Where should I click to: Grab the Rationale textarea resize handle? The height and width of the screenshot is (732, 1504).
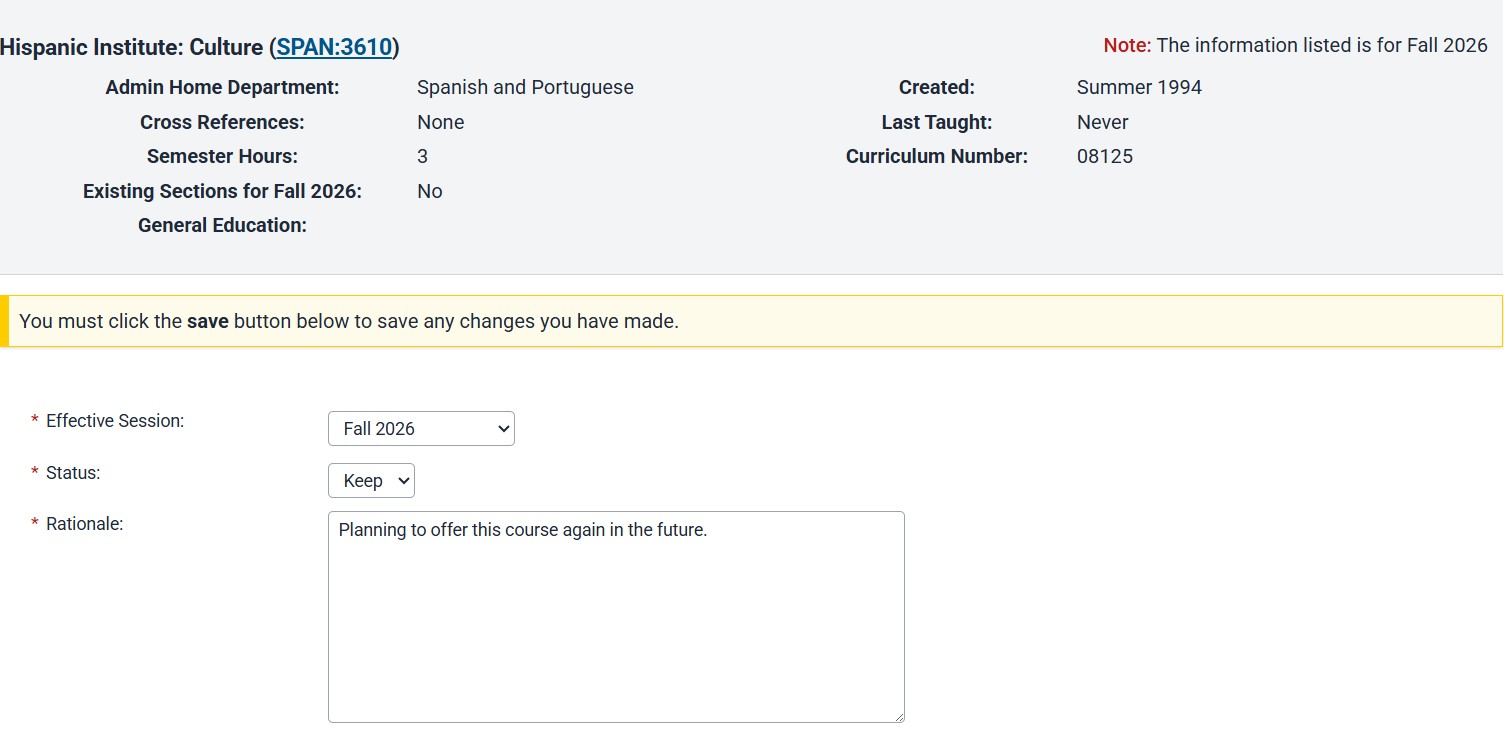pyautogui.click(x=898, y=716)
